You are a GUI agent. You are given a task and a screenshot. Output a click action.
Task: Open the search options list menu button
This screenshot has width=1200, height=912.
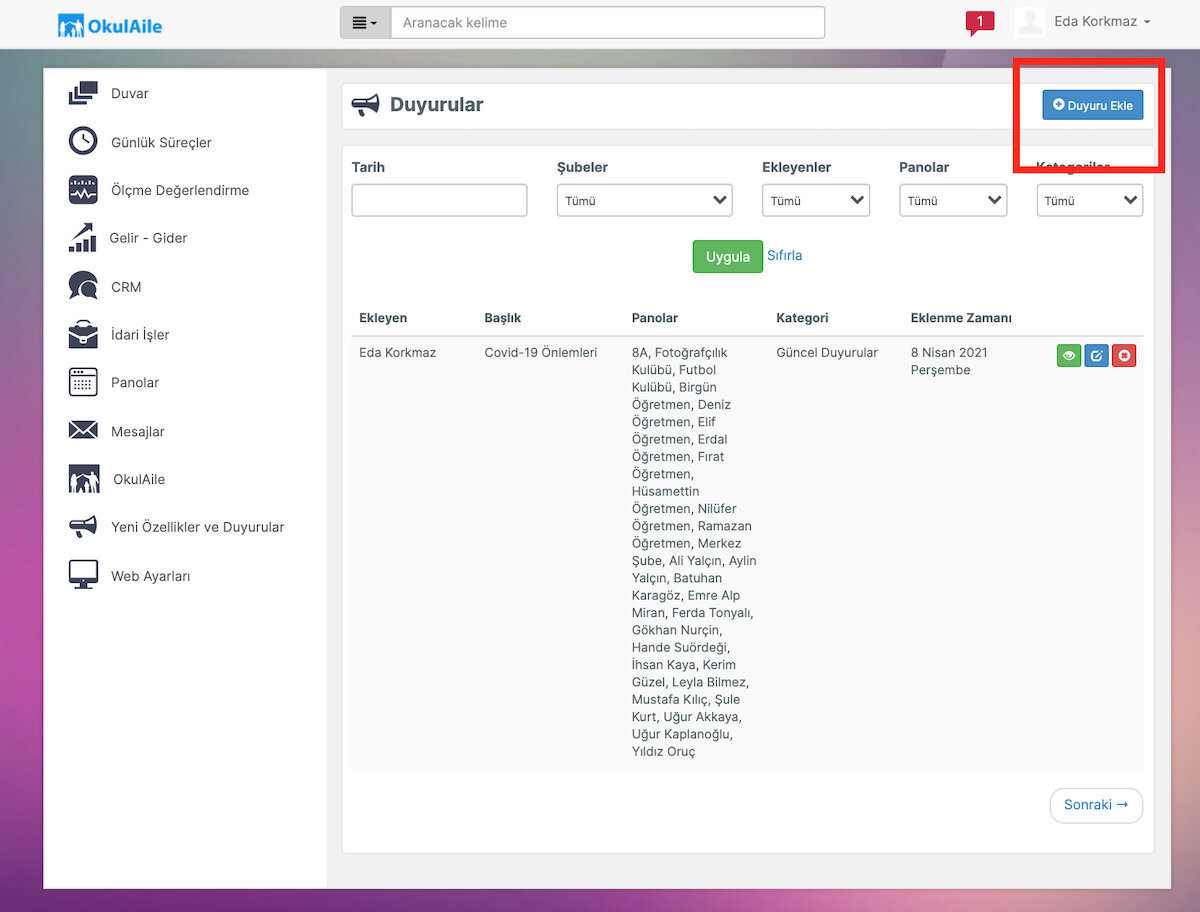[365, 22]
